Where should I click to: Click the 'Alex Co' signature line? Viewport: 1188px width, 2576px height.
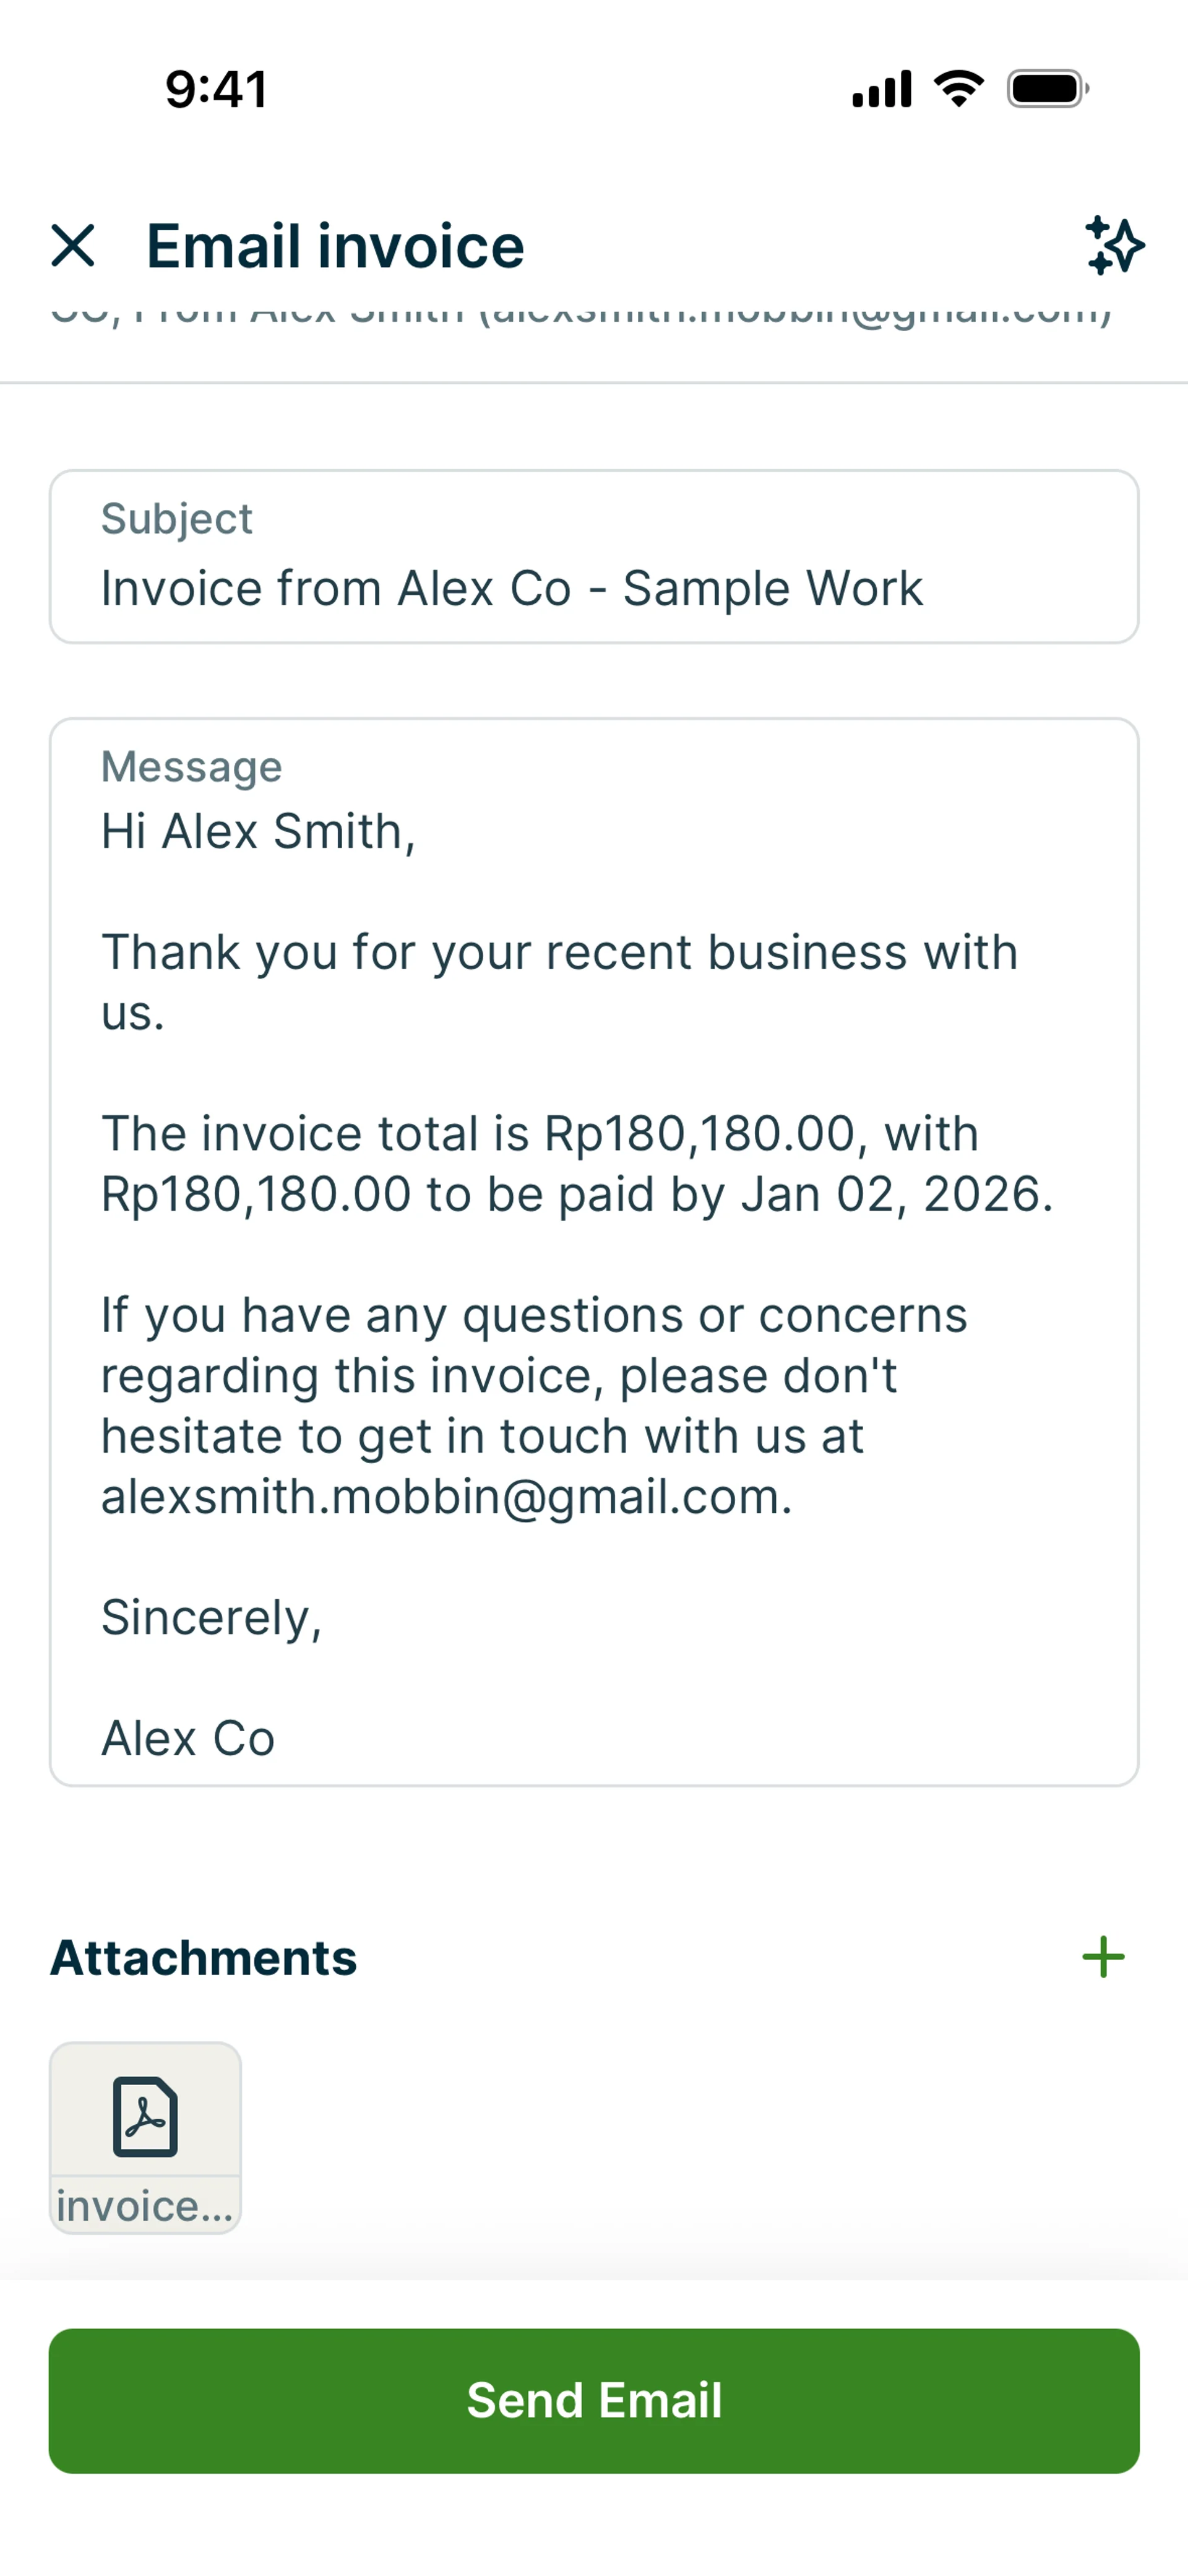188,1738
